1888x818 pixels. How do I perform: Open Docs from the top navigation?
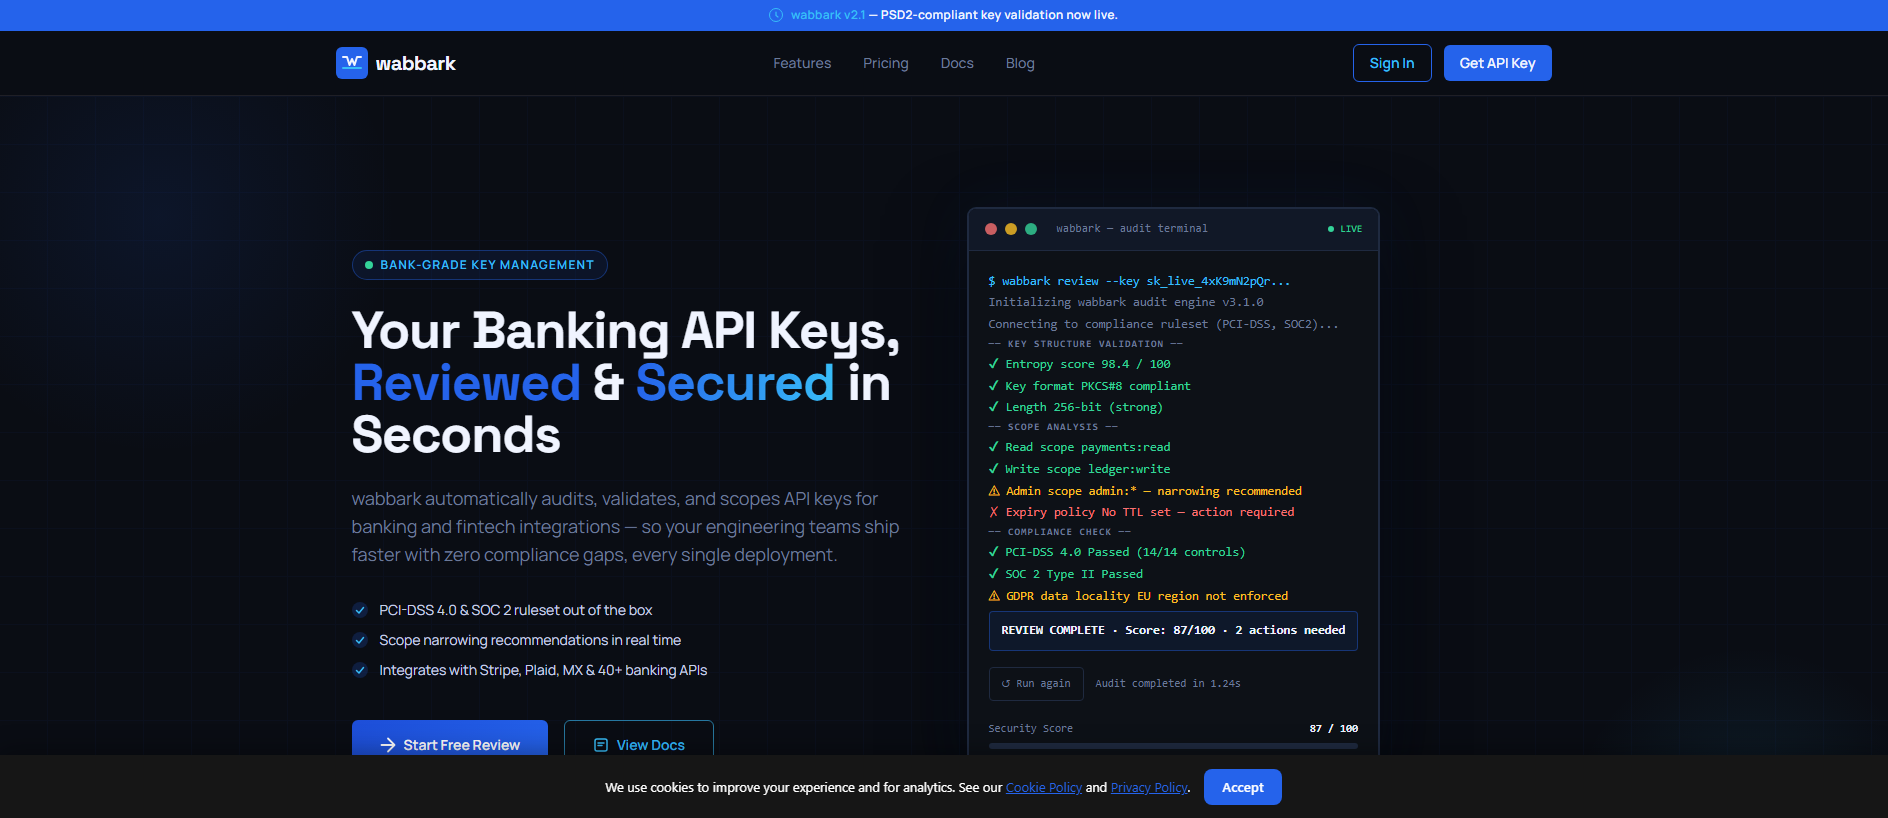[x=957, y=63]
